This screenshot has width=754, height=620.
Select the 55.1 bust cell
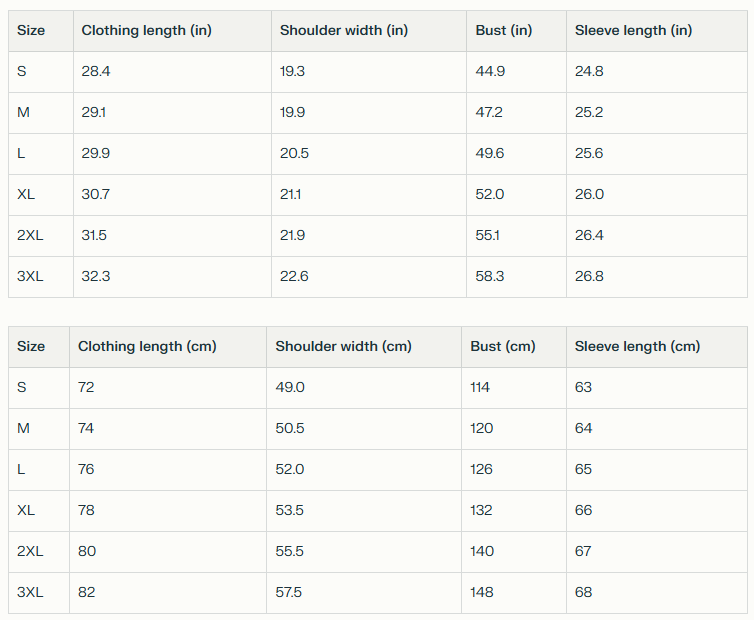coord(488,236)
